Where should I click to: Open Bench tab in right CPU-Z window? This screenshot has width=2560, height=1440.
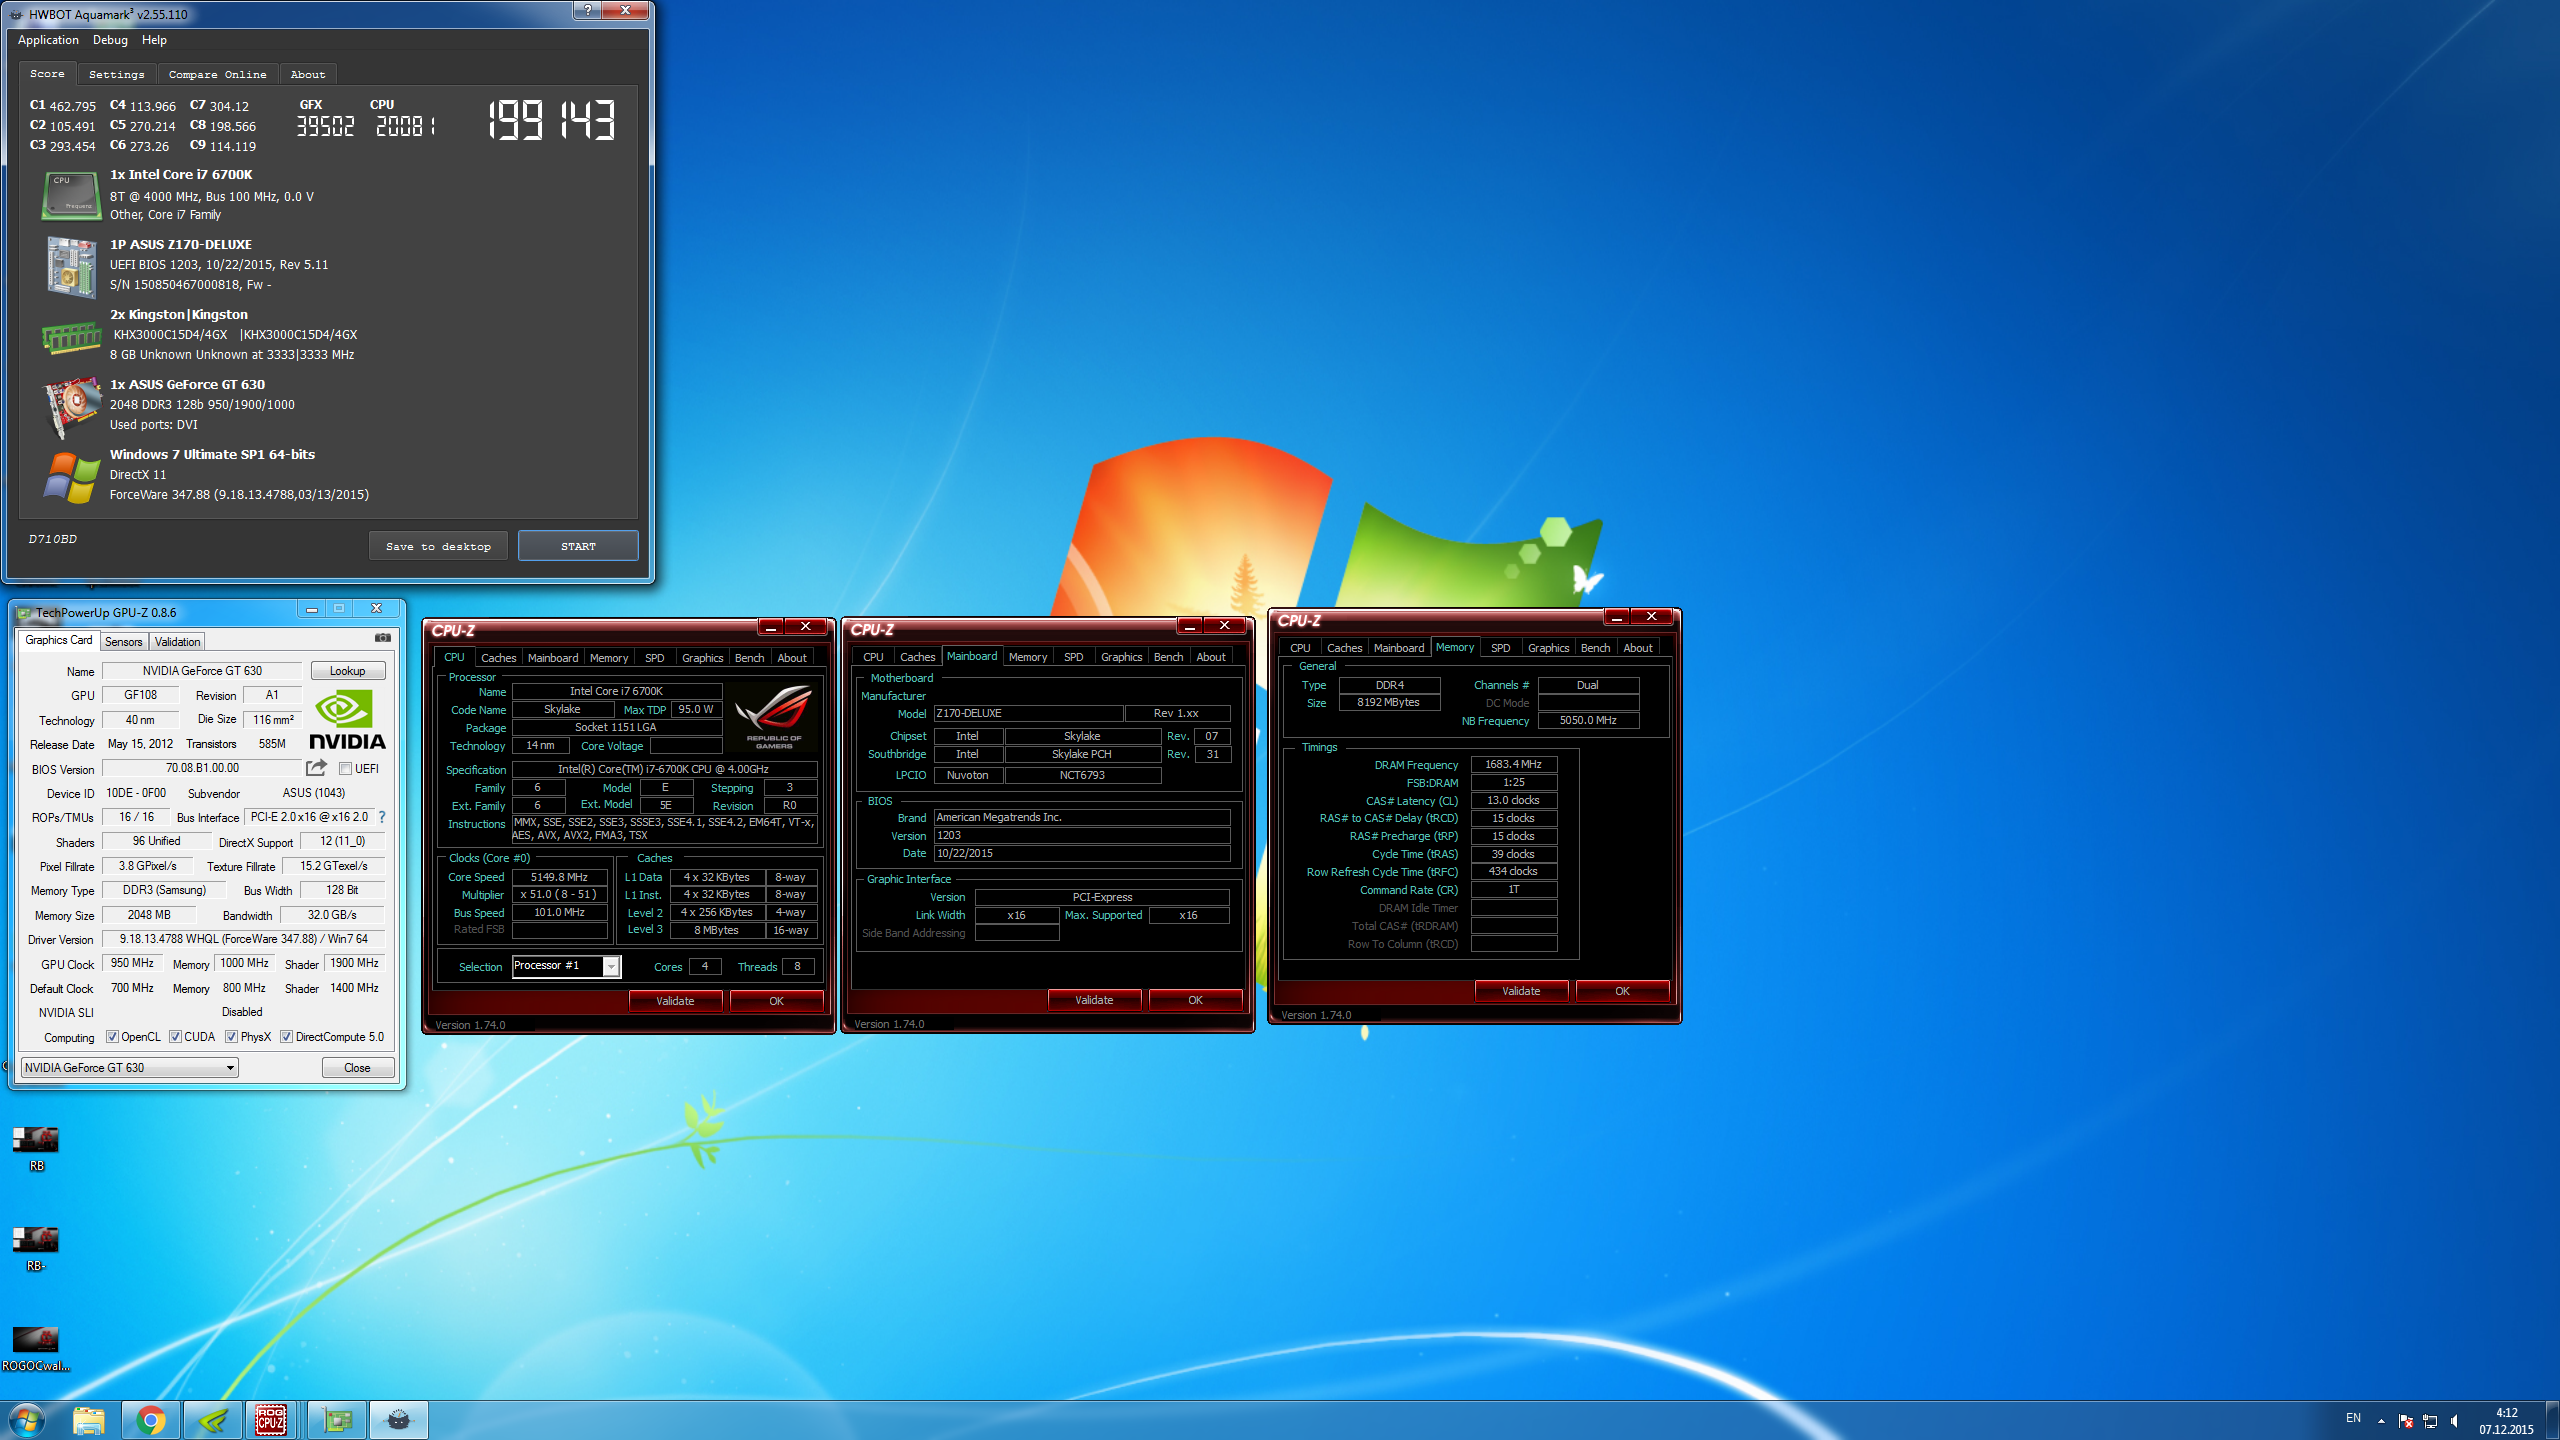tap(1594, 647)
